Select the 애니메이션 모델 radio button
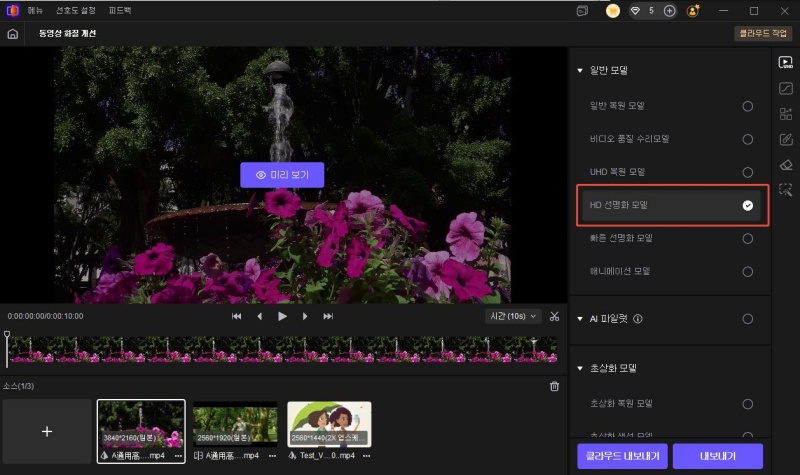The image size is (800, 475). pos(747,271)
